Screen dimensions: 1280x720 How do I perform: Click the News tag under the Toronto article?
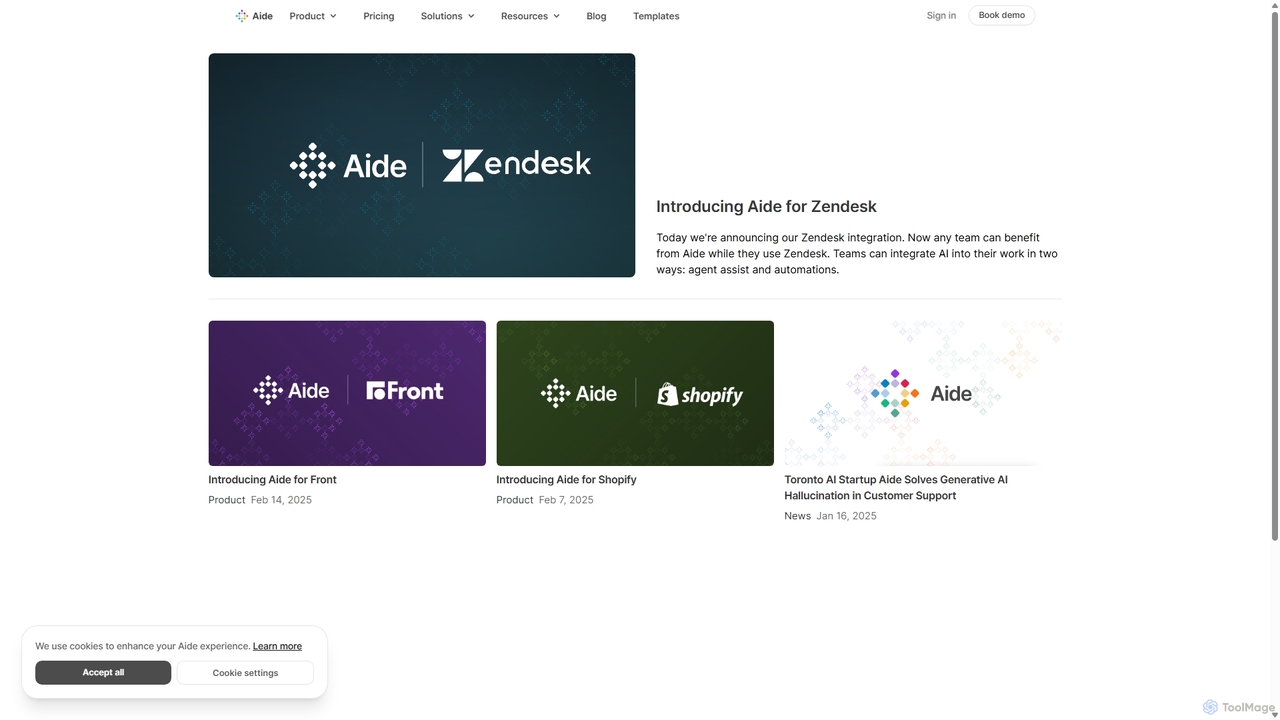pos(798,516)
